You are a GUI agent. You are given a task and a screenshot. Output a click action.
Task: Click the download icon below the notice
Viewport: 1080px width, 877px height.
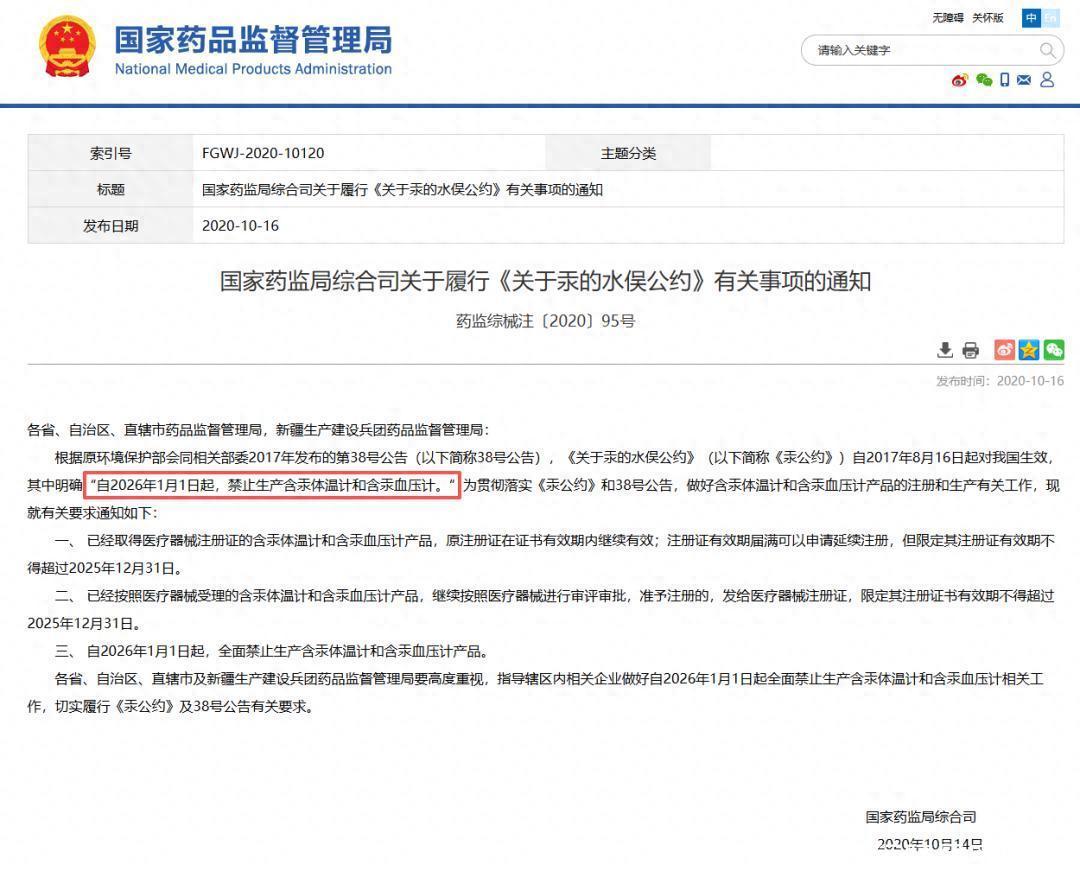pos(945,350)
